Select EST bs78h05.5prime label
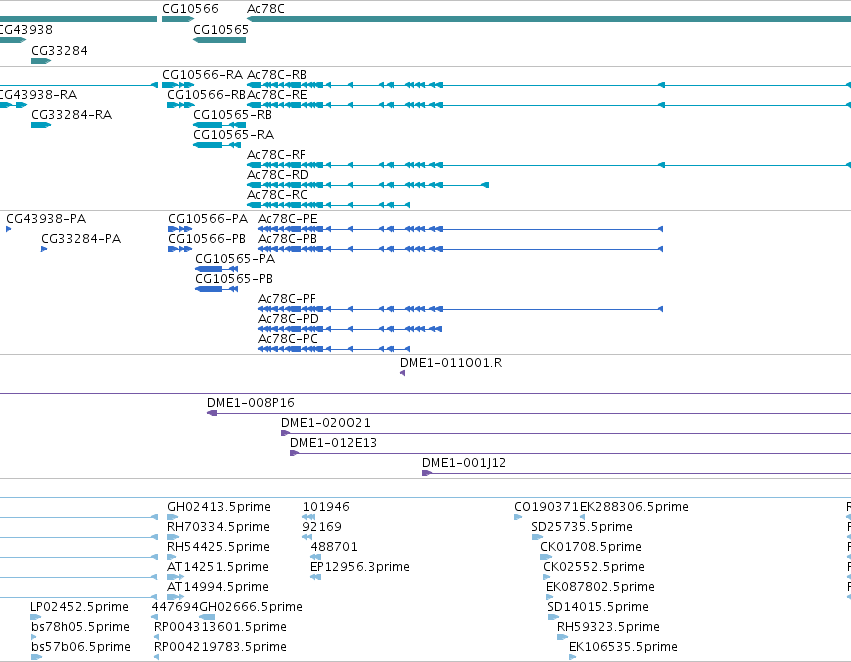Viewport: 851px width, 662px height. click(x=80, y=627)
